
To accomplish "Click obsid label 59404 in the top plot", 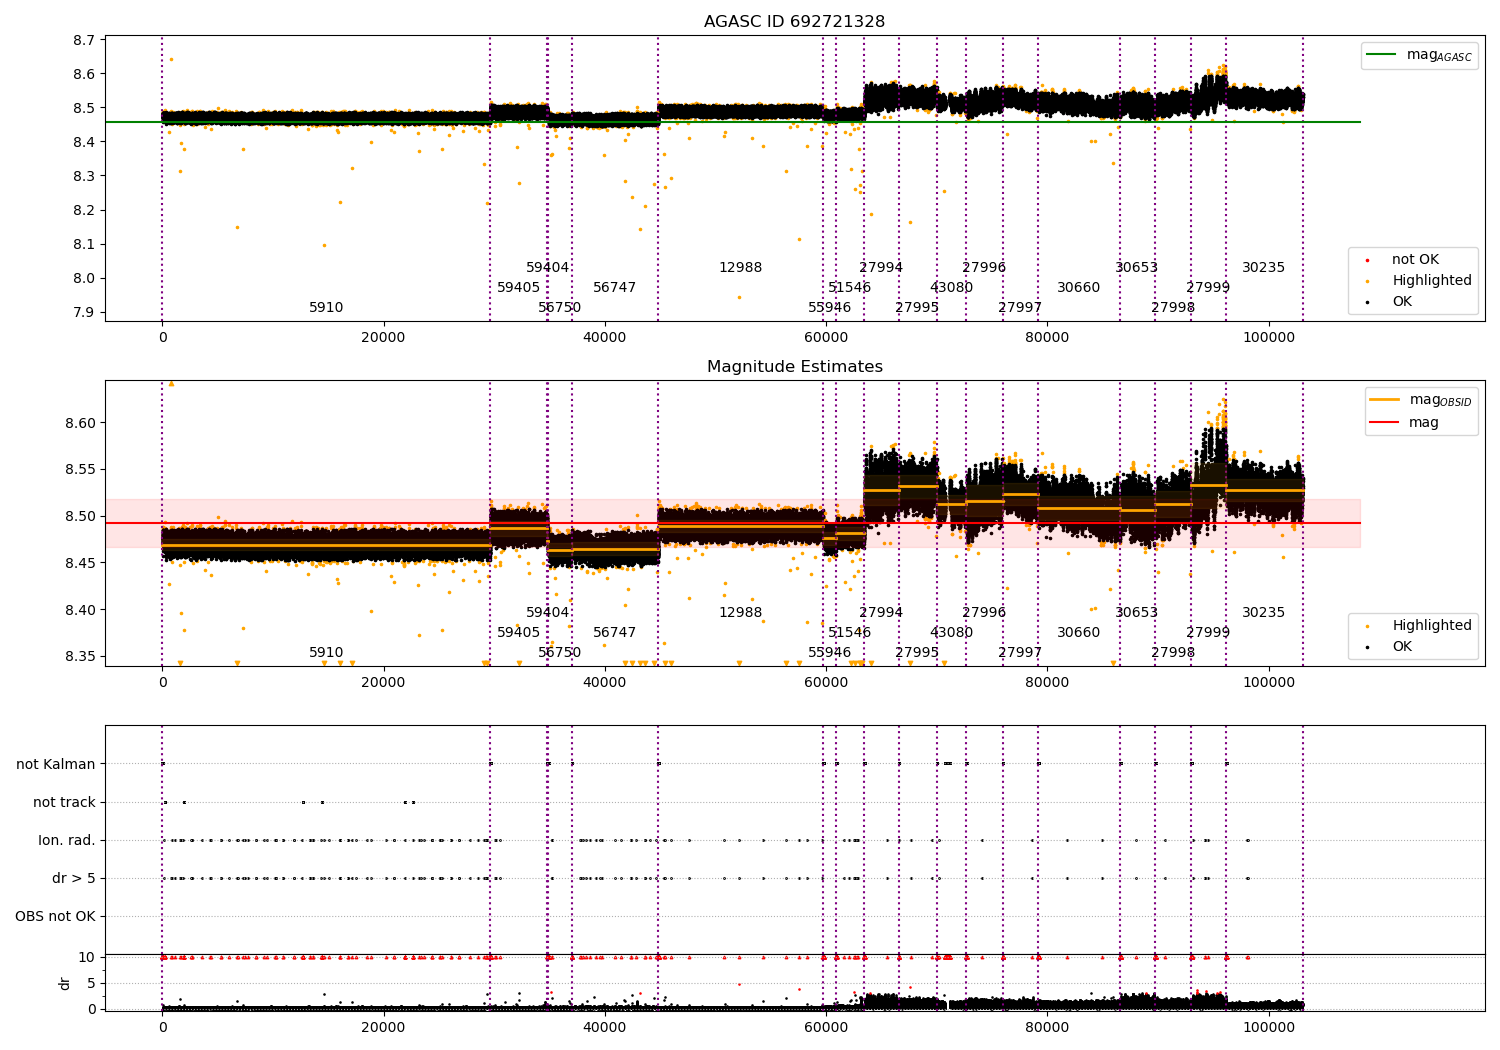I will tap(547, 268).
